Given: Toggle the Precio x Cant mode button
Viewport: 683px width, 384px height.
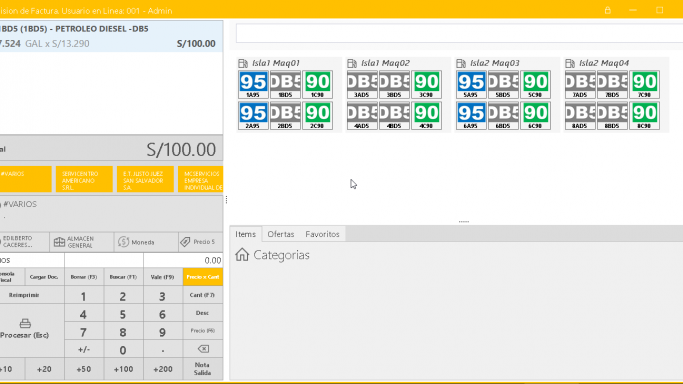Looking at the screenshot, I should (x=203, y=277).
